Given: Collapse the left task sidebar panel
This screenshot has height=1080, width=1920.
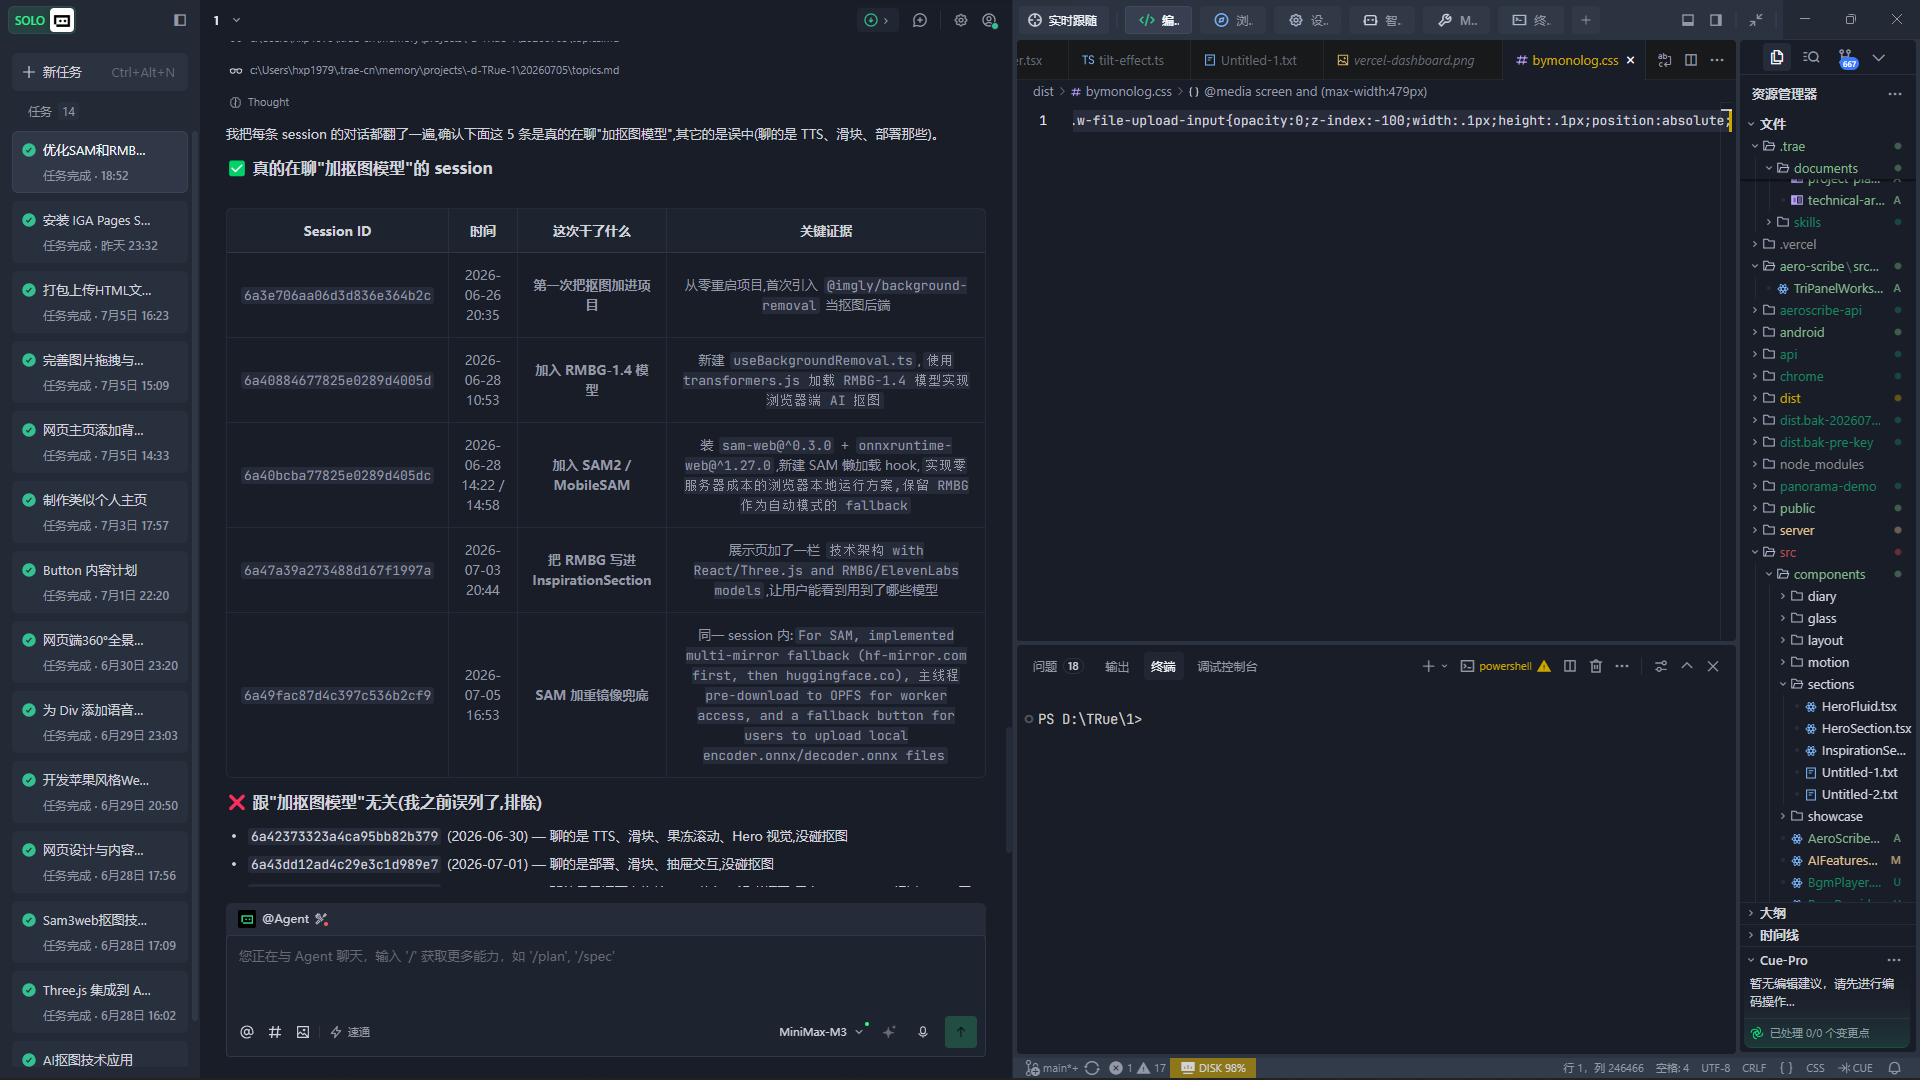Looking at the screenshot, I should [180, 20].
